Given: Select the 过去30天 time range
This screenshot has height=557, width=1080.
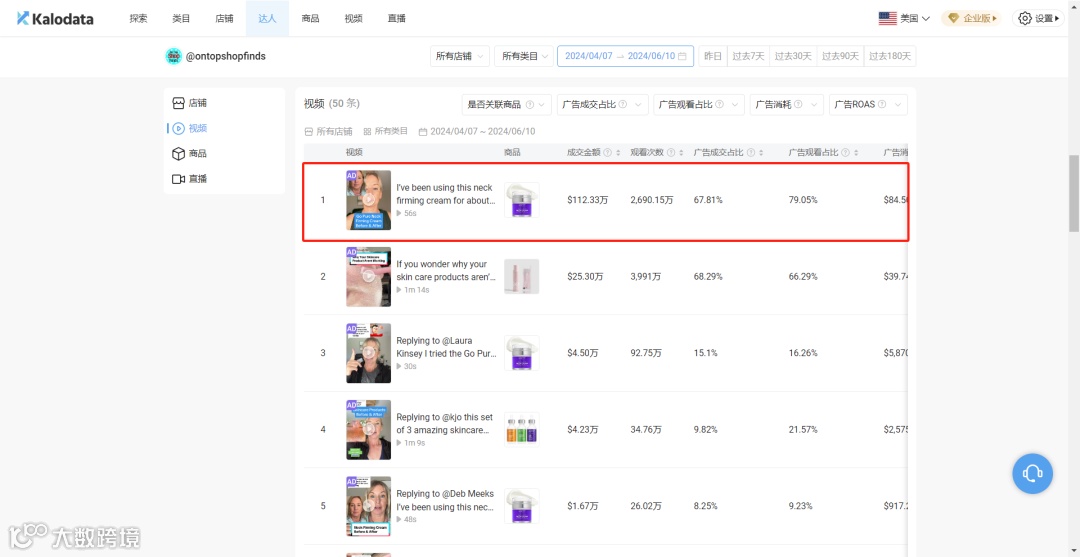Looking at the screenshot, I should (793, 56).
